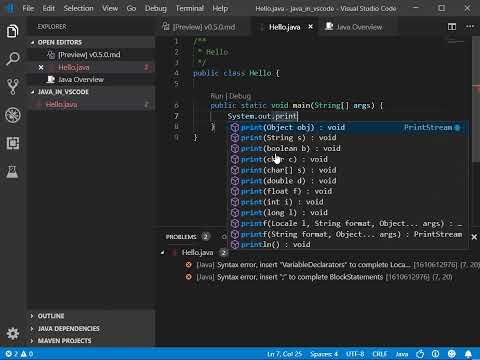Viewport: 480px width, 360px height.
Task: Open the Test flask view in activity bar
Action: coord(13,172)
